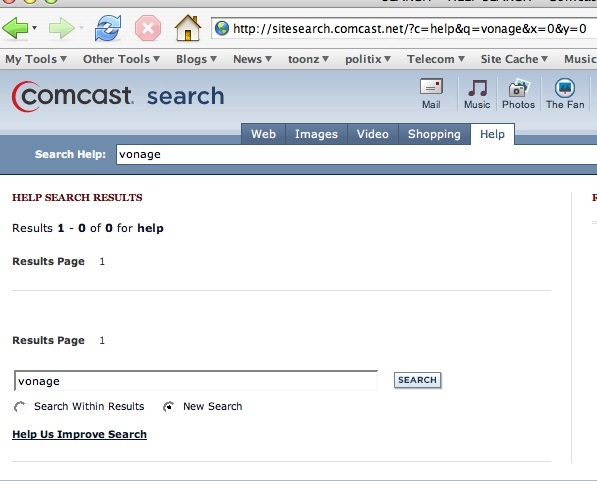Image resolution: width=597 pixels, height=481 pixels.
Task: Click the green back arrow button
Action: pos(15,28)
